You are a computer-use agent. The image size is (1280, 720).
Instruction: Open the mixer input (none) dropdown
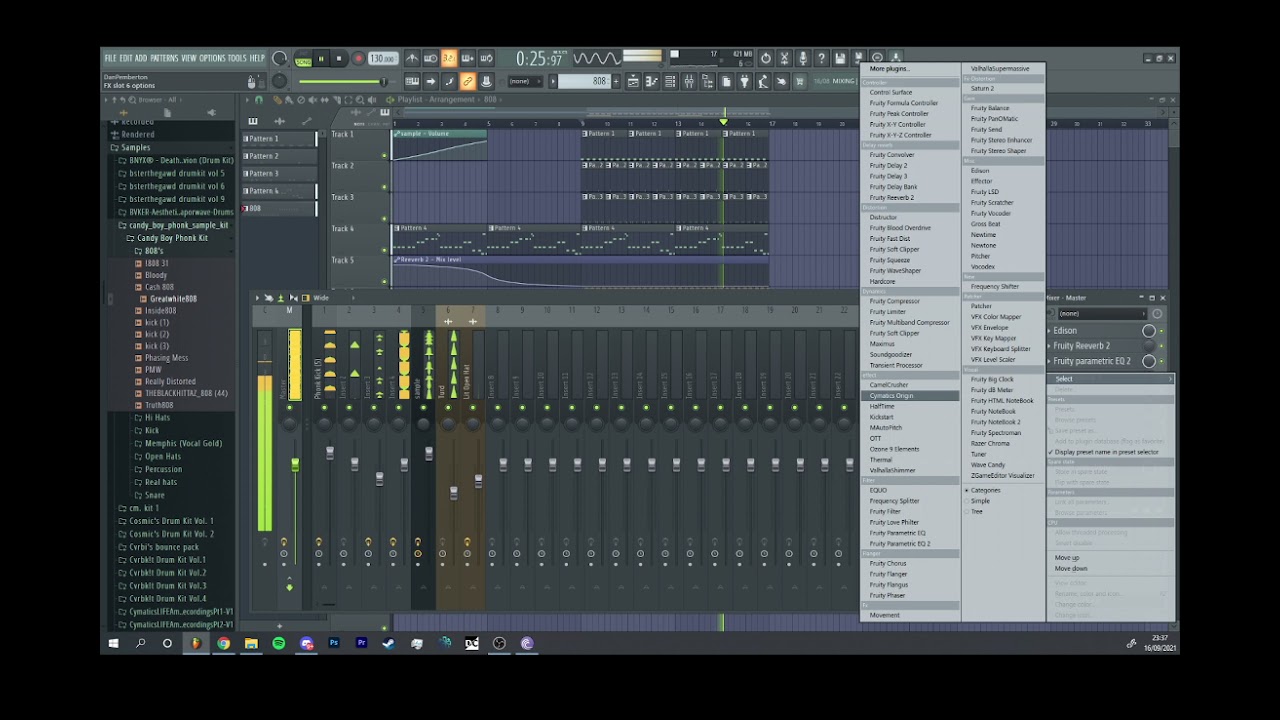1101,314
